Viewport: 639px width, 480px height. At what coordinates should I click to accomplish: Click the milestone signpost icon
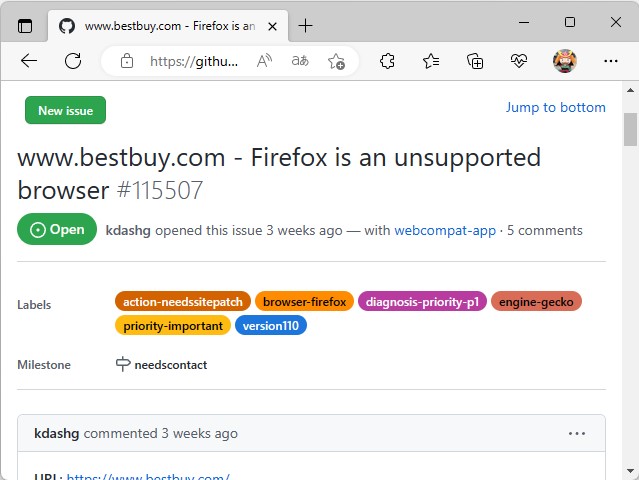click(x=123, y=364)
